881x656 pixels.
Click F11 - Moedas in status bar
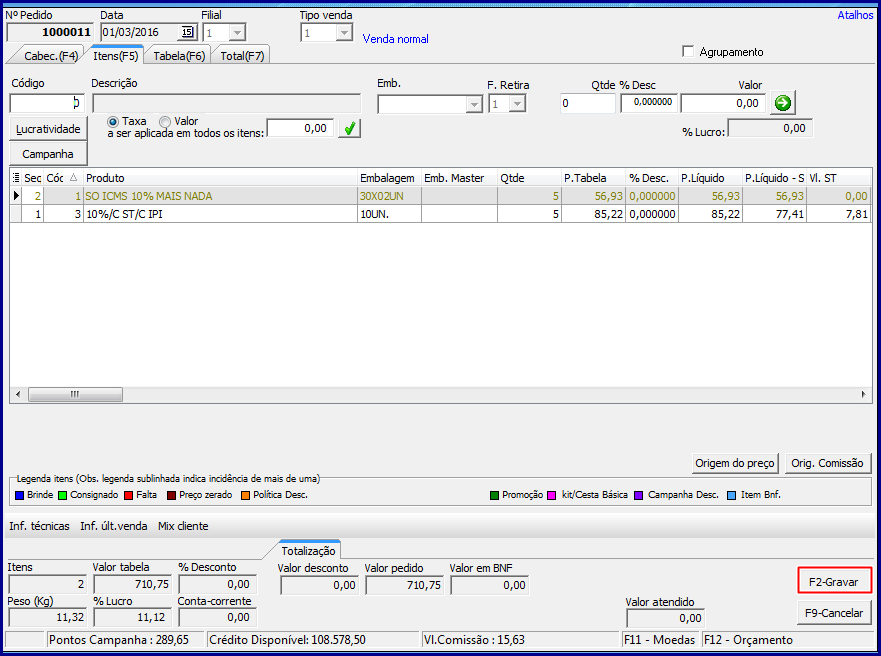point(660,640)
